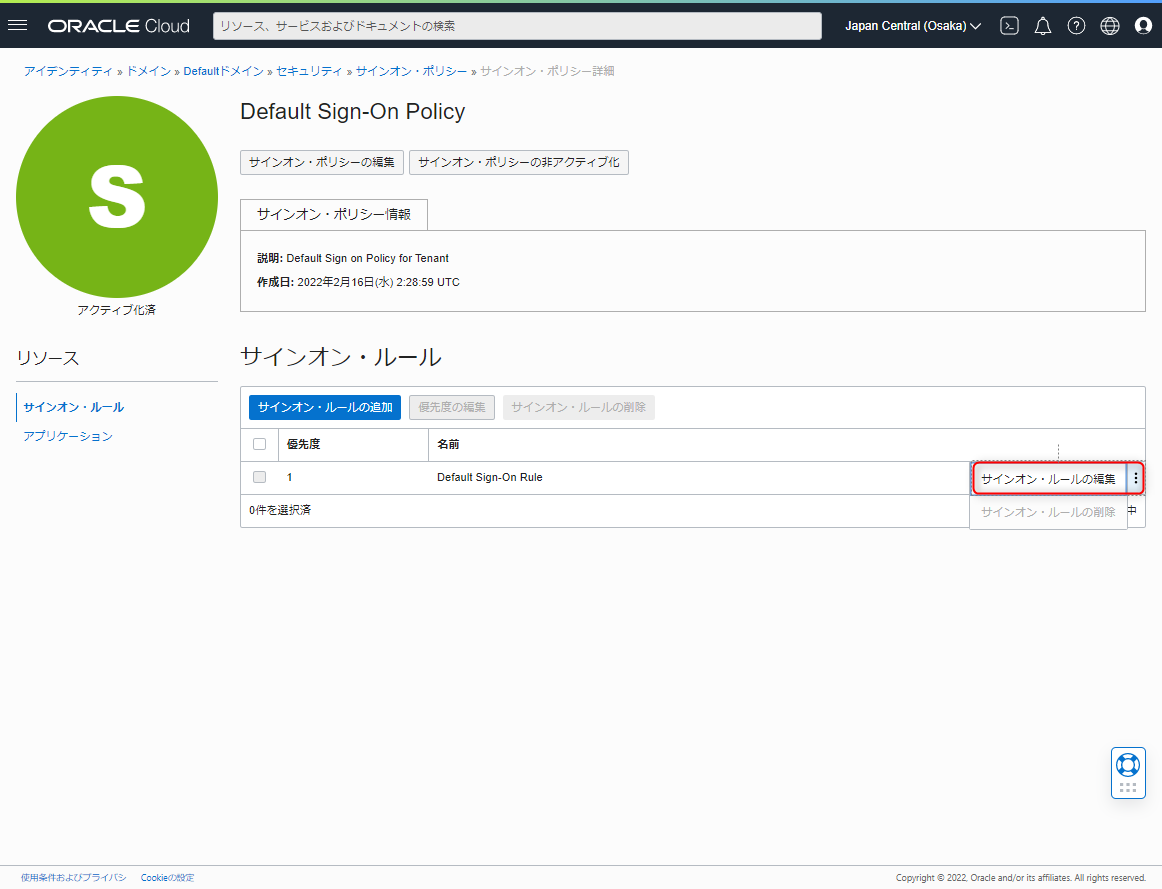Open the Cloud Shell developer tools icon
Viewport: 1162px width, 889px height.
1009,26
